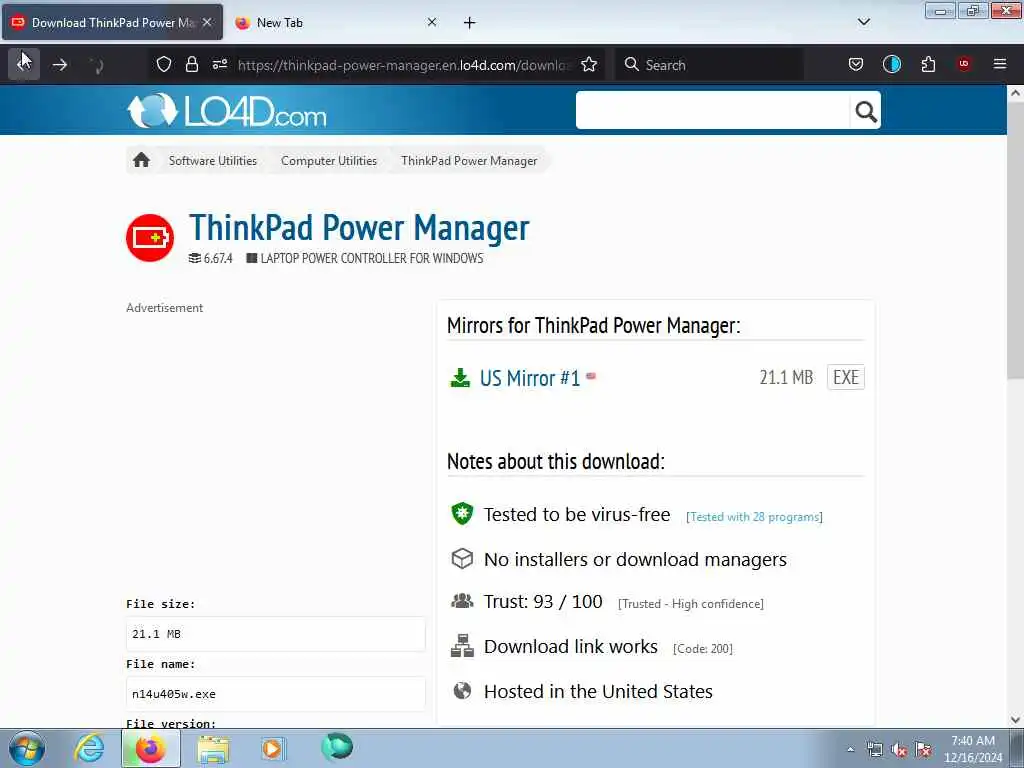
Task: Switch to the Download ThinkPad Power Manager tab
Action: pyautogui.click(x=112, y=22)
